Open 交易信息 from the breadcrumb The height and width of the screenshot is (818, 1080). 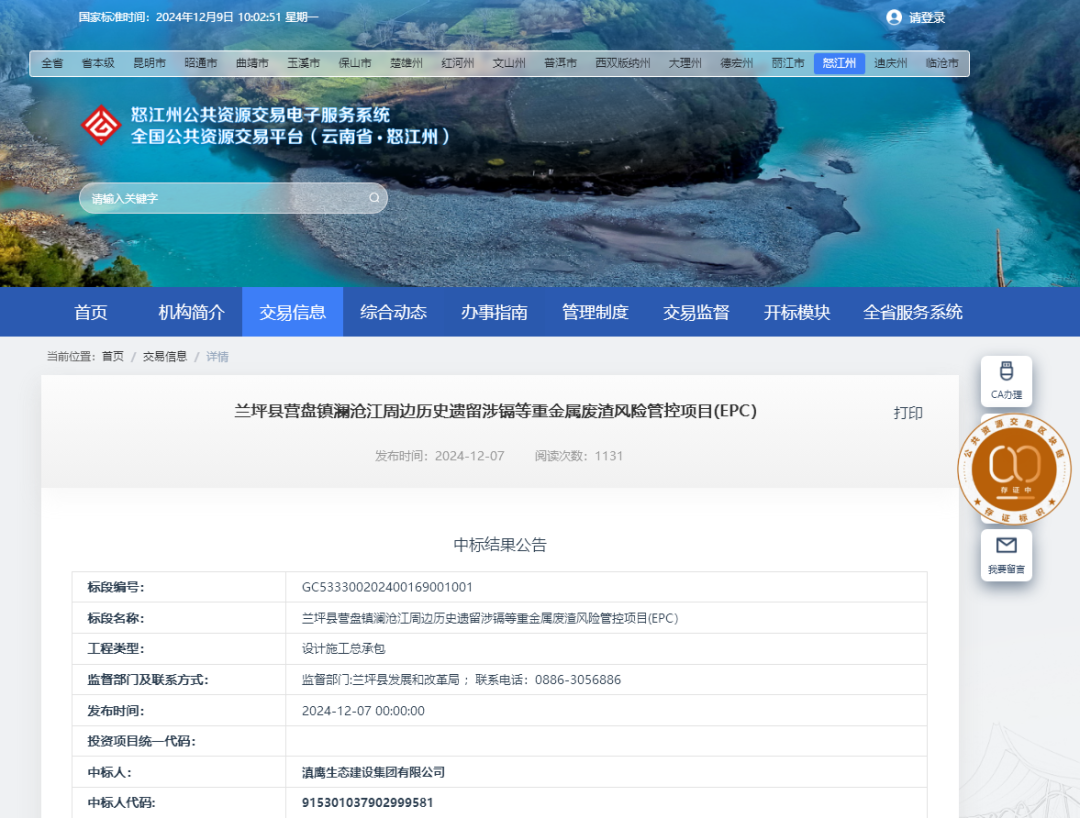click(163, 355)
